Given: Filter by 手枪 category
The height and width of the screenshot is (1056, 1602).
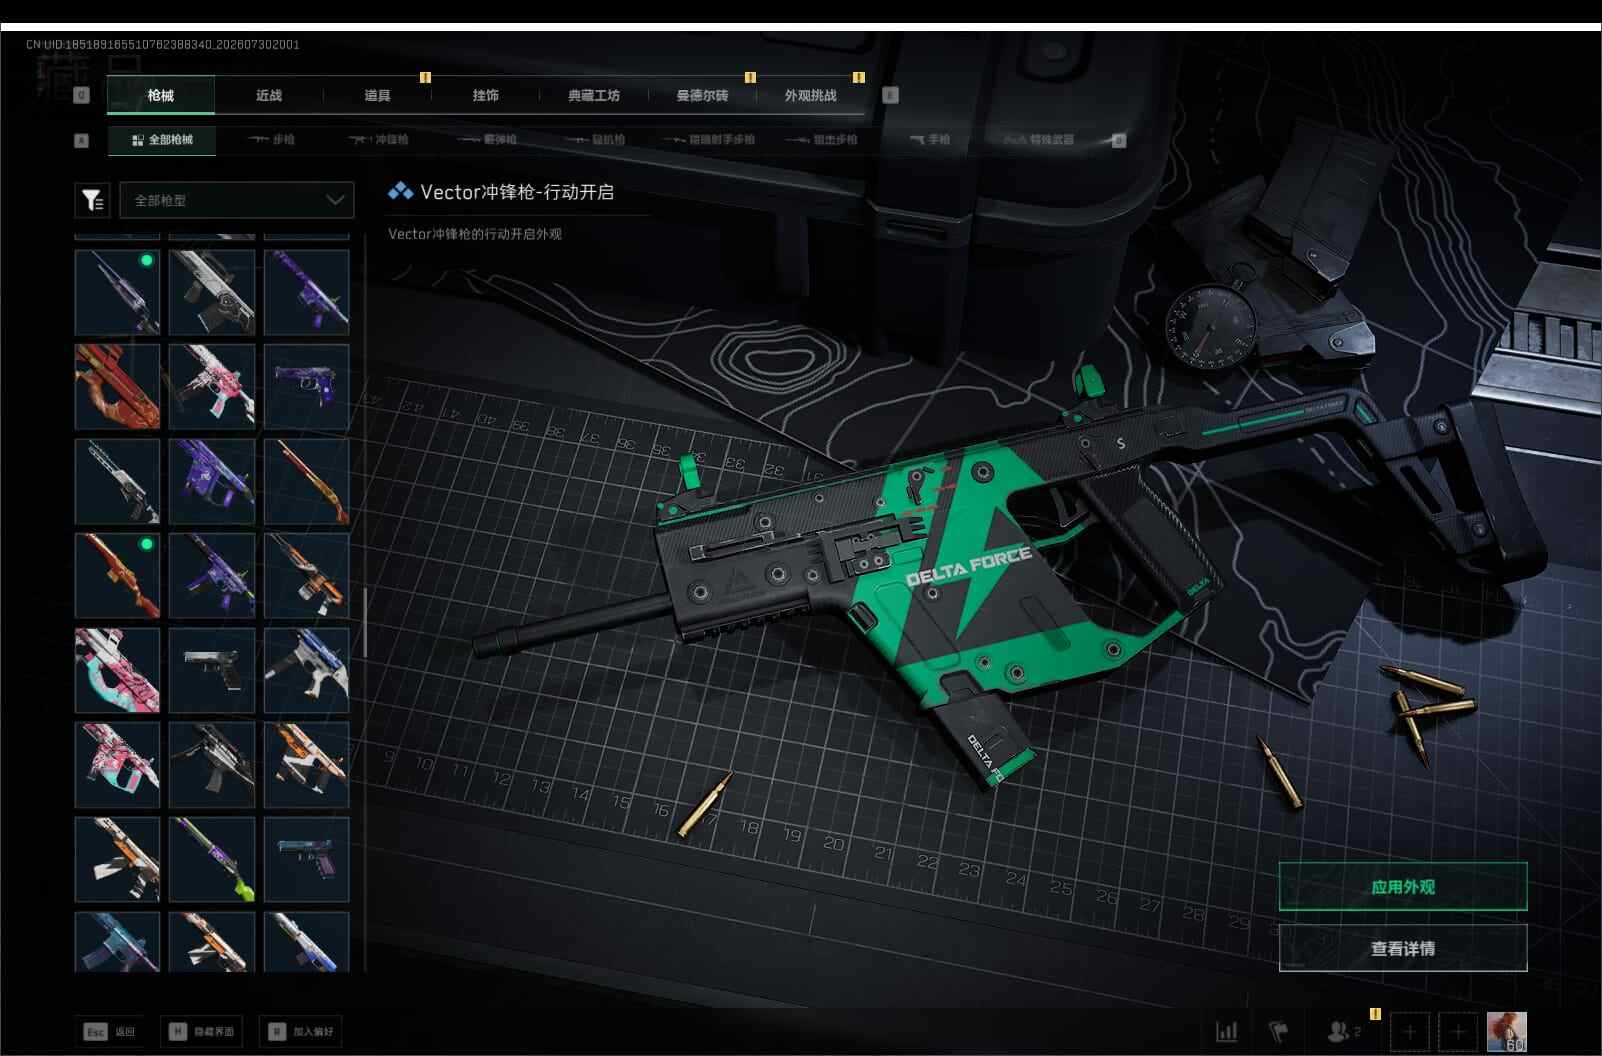Looking at the screenshot, I should click(x=929, y=140).
